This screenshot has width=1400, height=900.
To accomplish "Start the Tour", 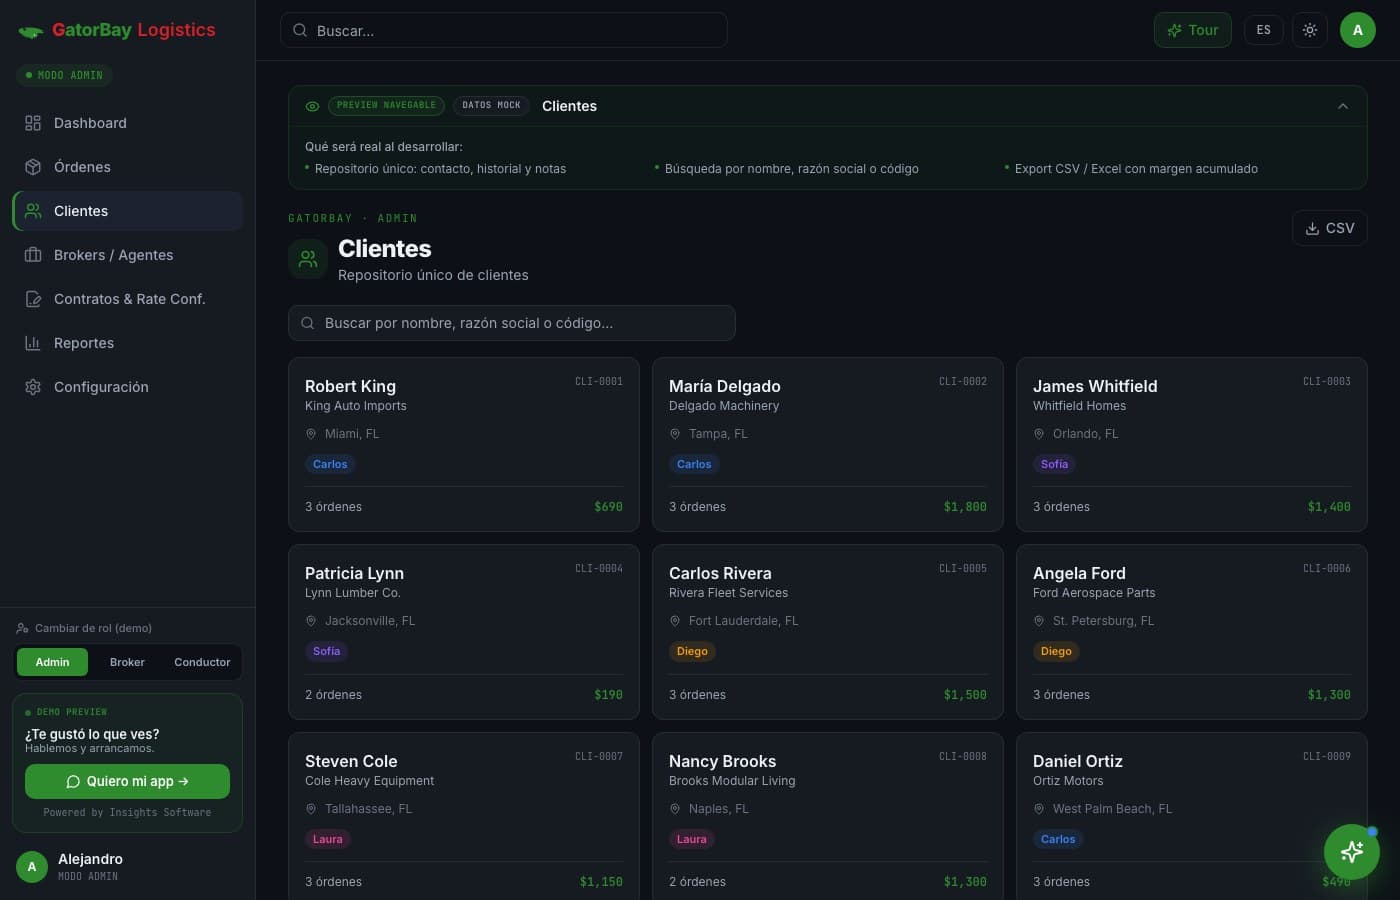I will pos(1193,30).
